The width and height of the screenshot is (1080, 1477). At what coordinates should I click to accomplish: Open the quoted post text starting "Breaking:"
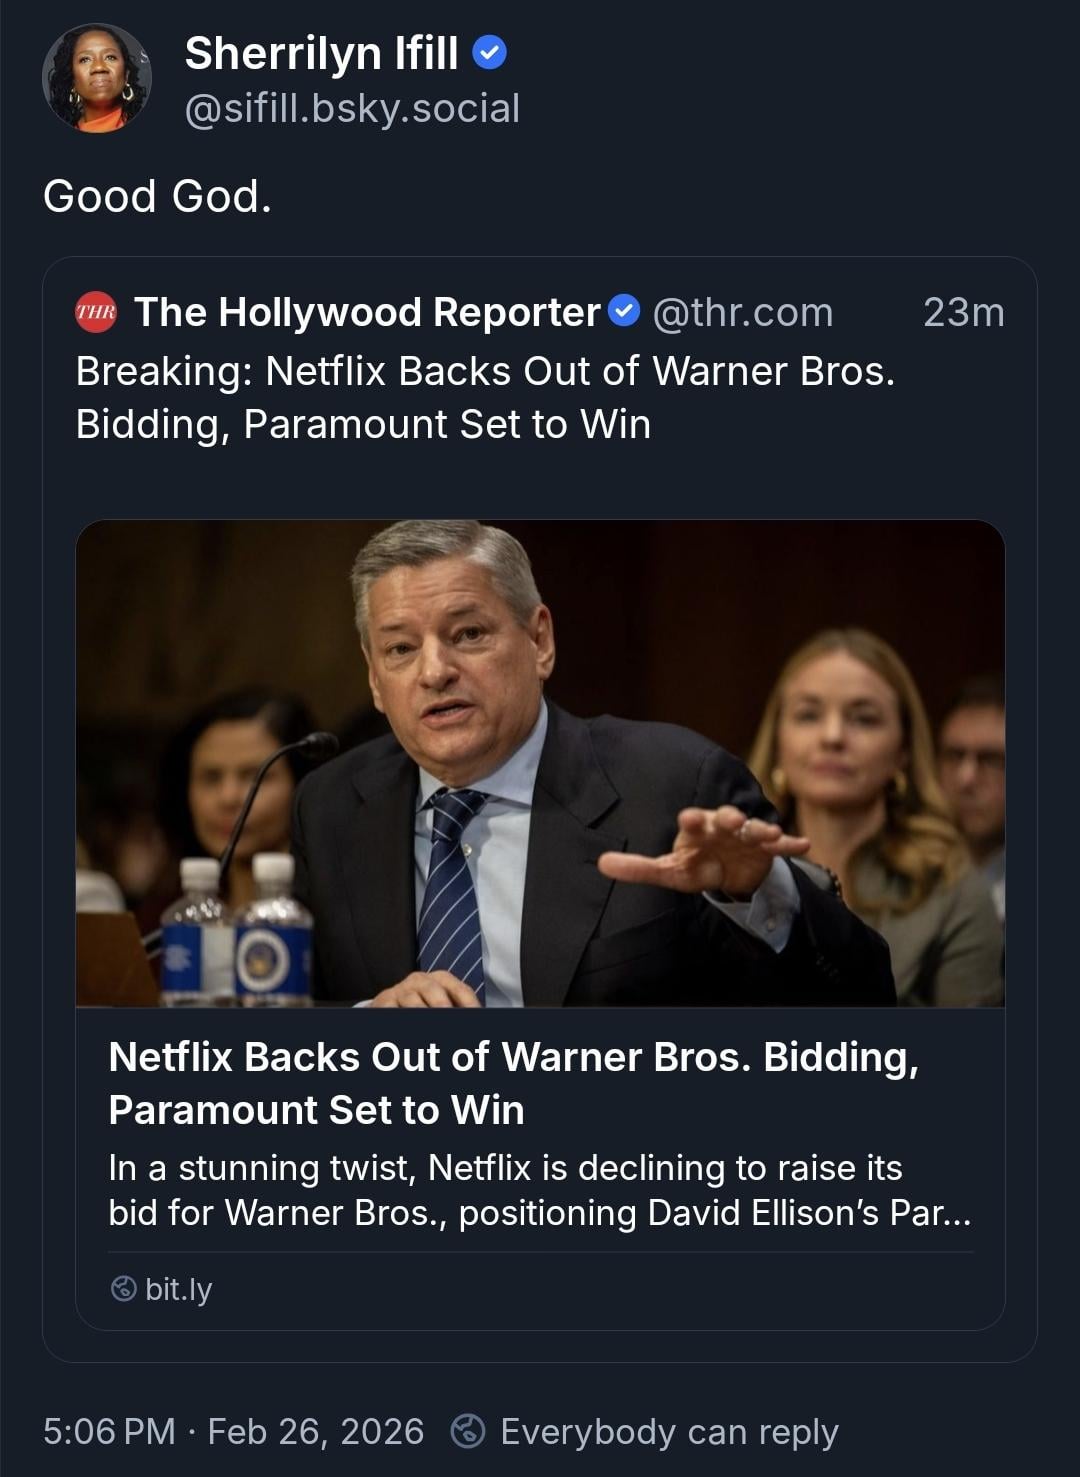pos(485,397)
